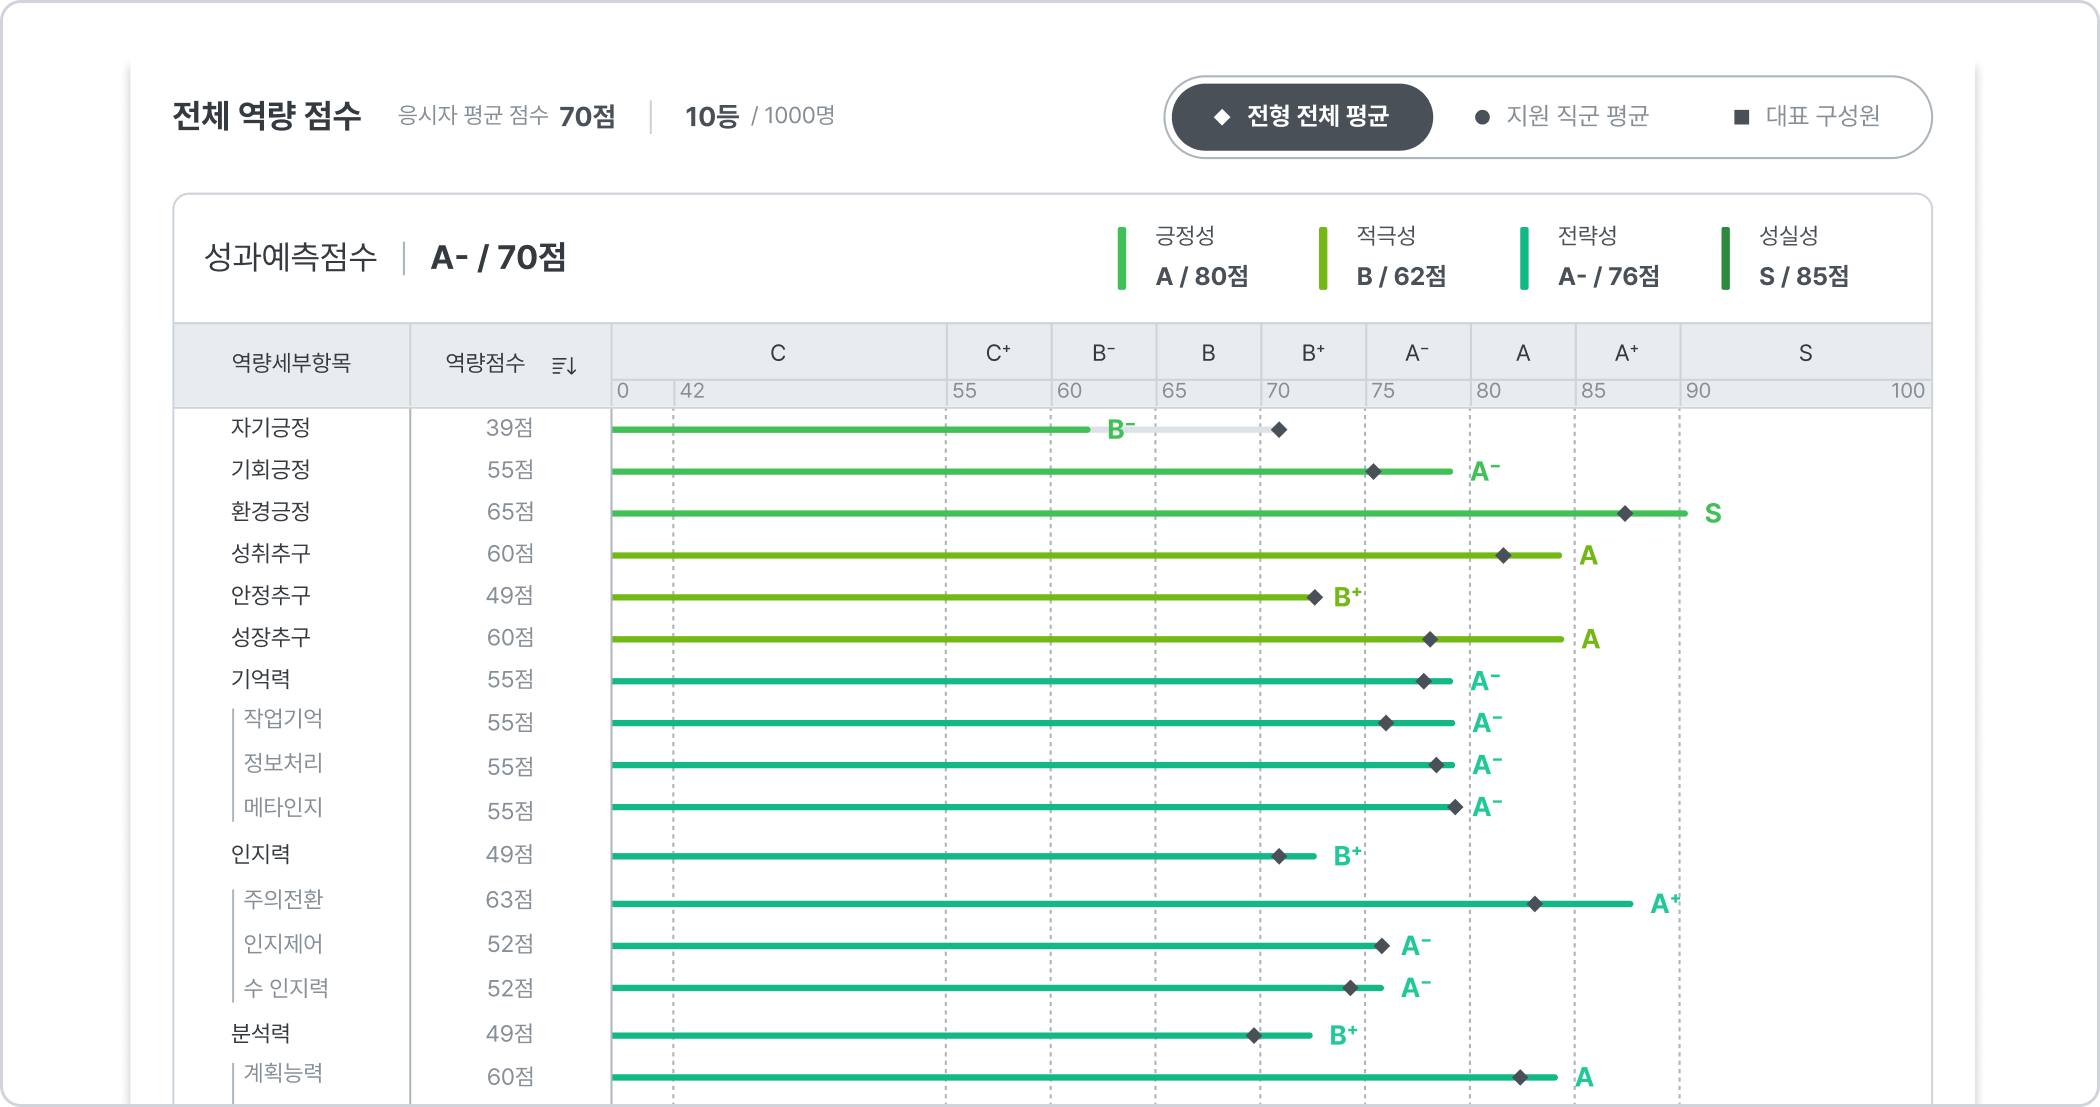Select the 메타인지 sub-item
2100x1107 pixels.
pyautogui.click(x=283, y=808)
